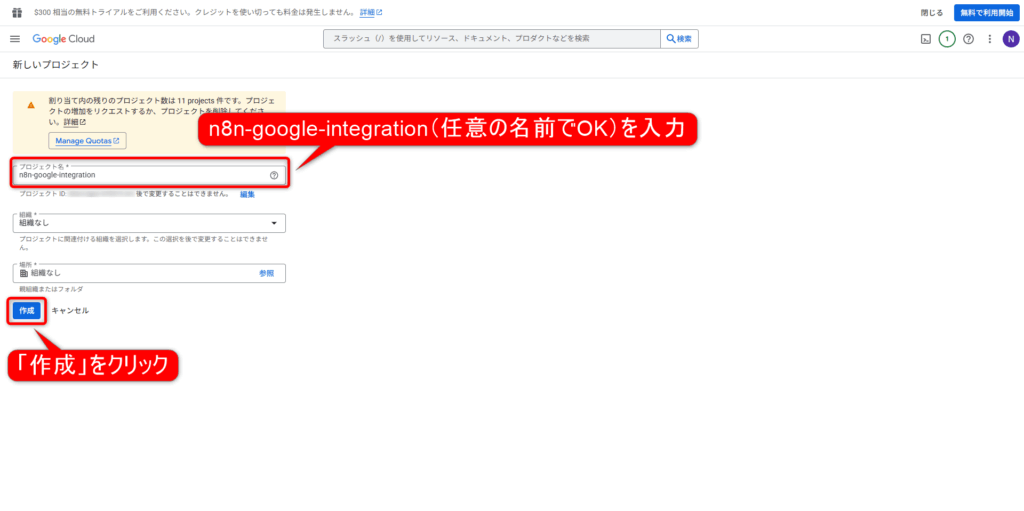This screenshot has width=1024, height=511.
Task: Dismiss the trial banner with 閉じる
Action: pos(931,12)
